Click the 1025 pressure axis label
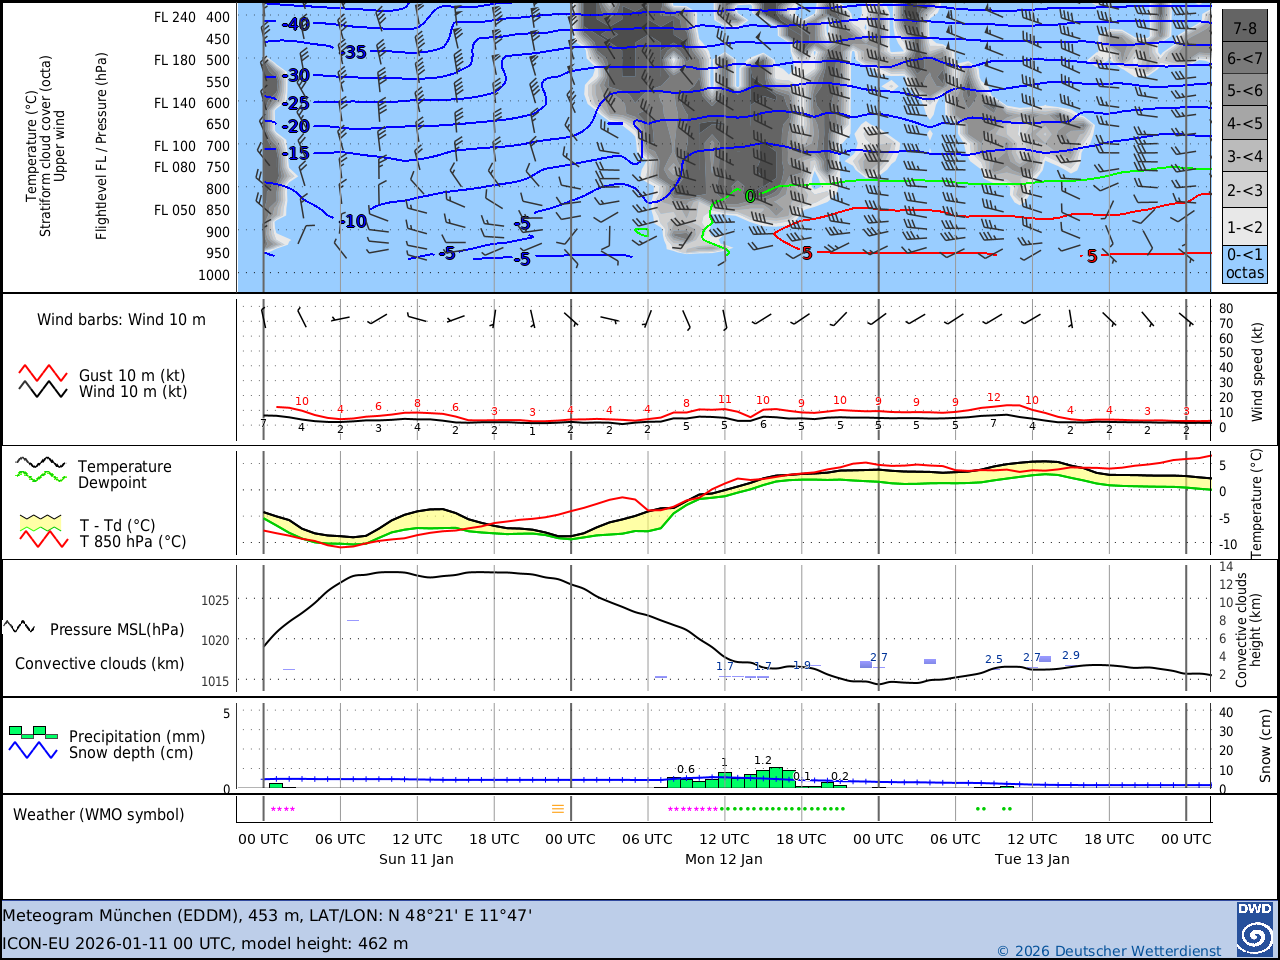 [x=215, y=601]
